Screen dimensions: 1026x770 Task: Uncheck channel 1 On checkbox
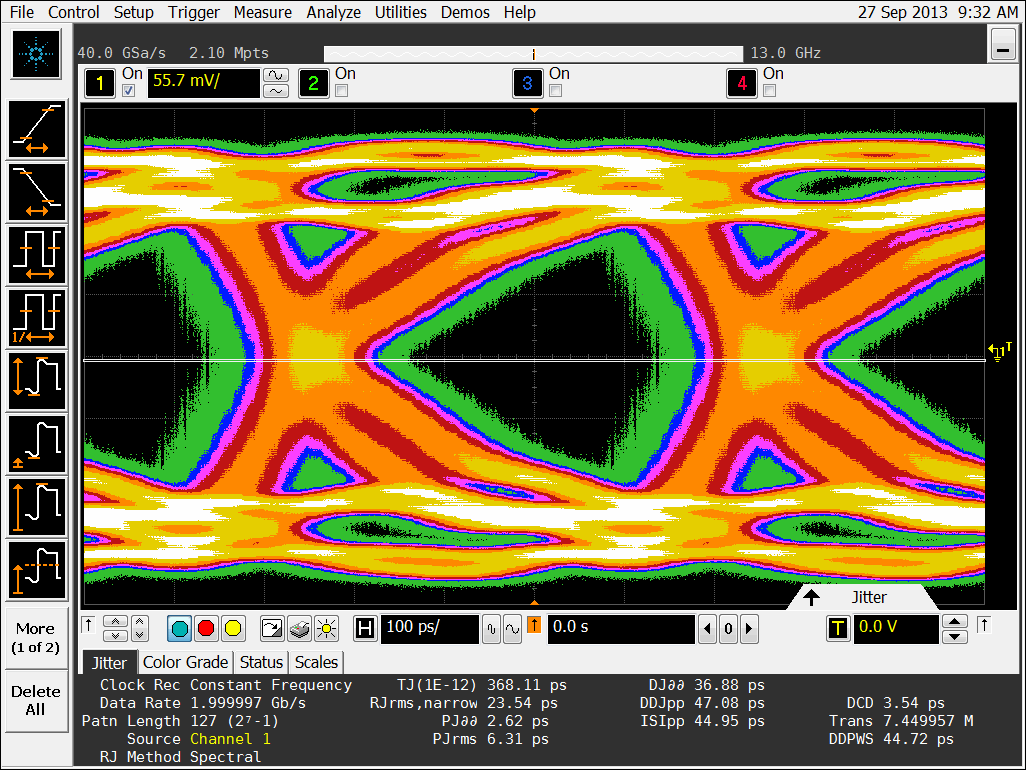tap(129, 91)
